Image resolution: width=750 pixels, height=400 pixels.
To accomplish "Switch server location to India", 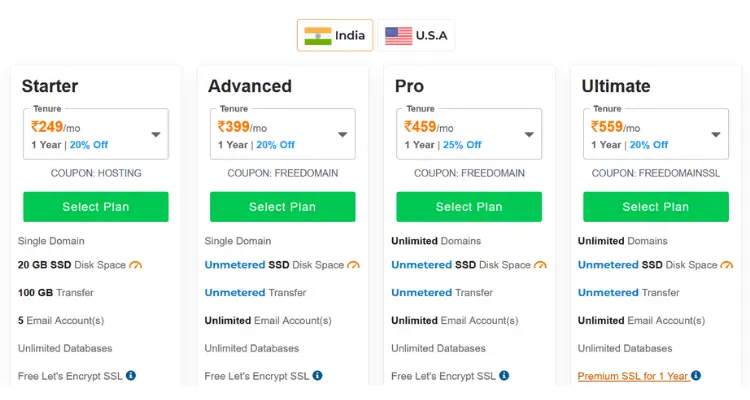I will click(x=335, y=35).
